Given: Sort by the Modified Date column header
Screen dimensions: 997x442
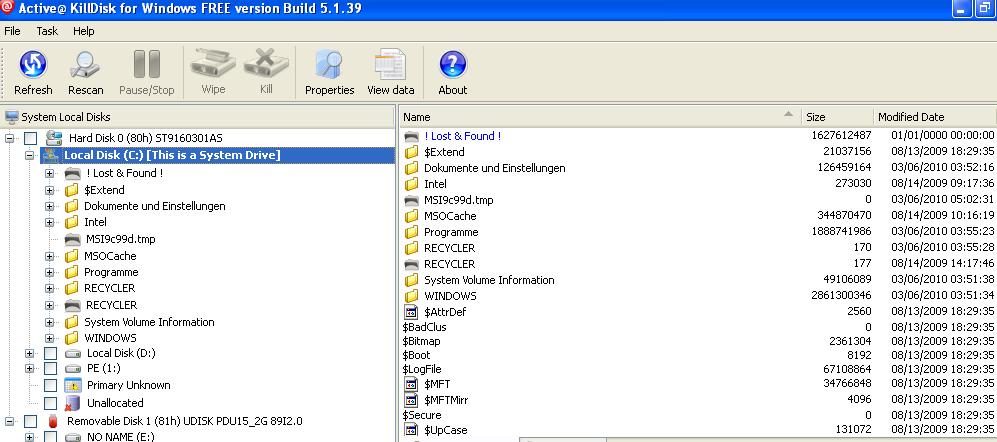Looking at the screenshot, I should click(x=935, y=117).
